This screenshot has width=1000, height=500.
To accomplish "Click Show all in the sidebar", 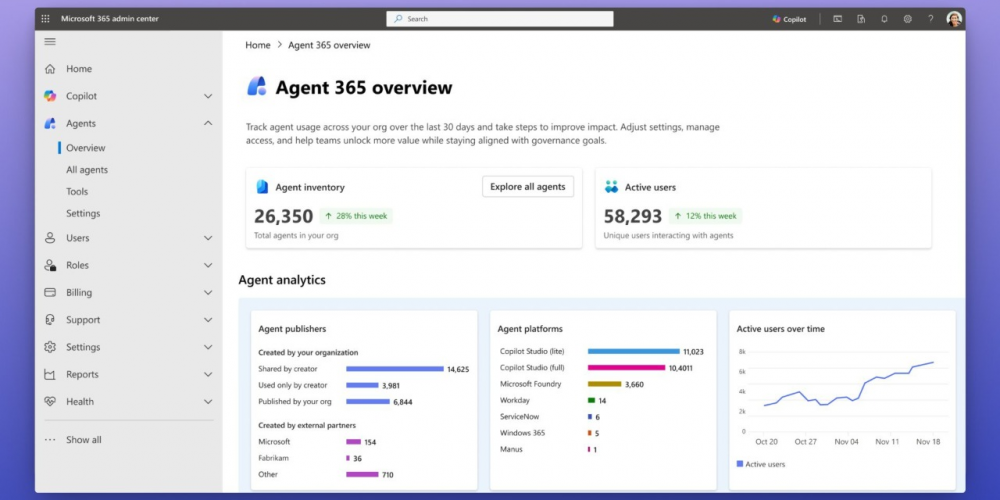I will point(84,440).
